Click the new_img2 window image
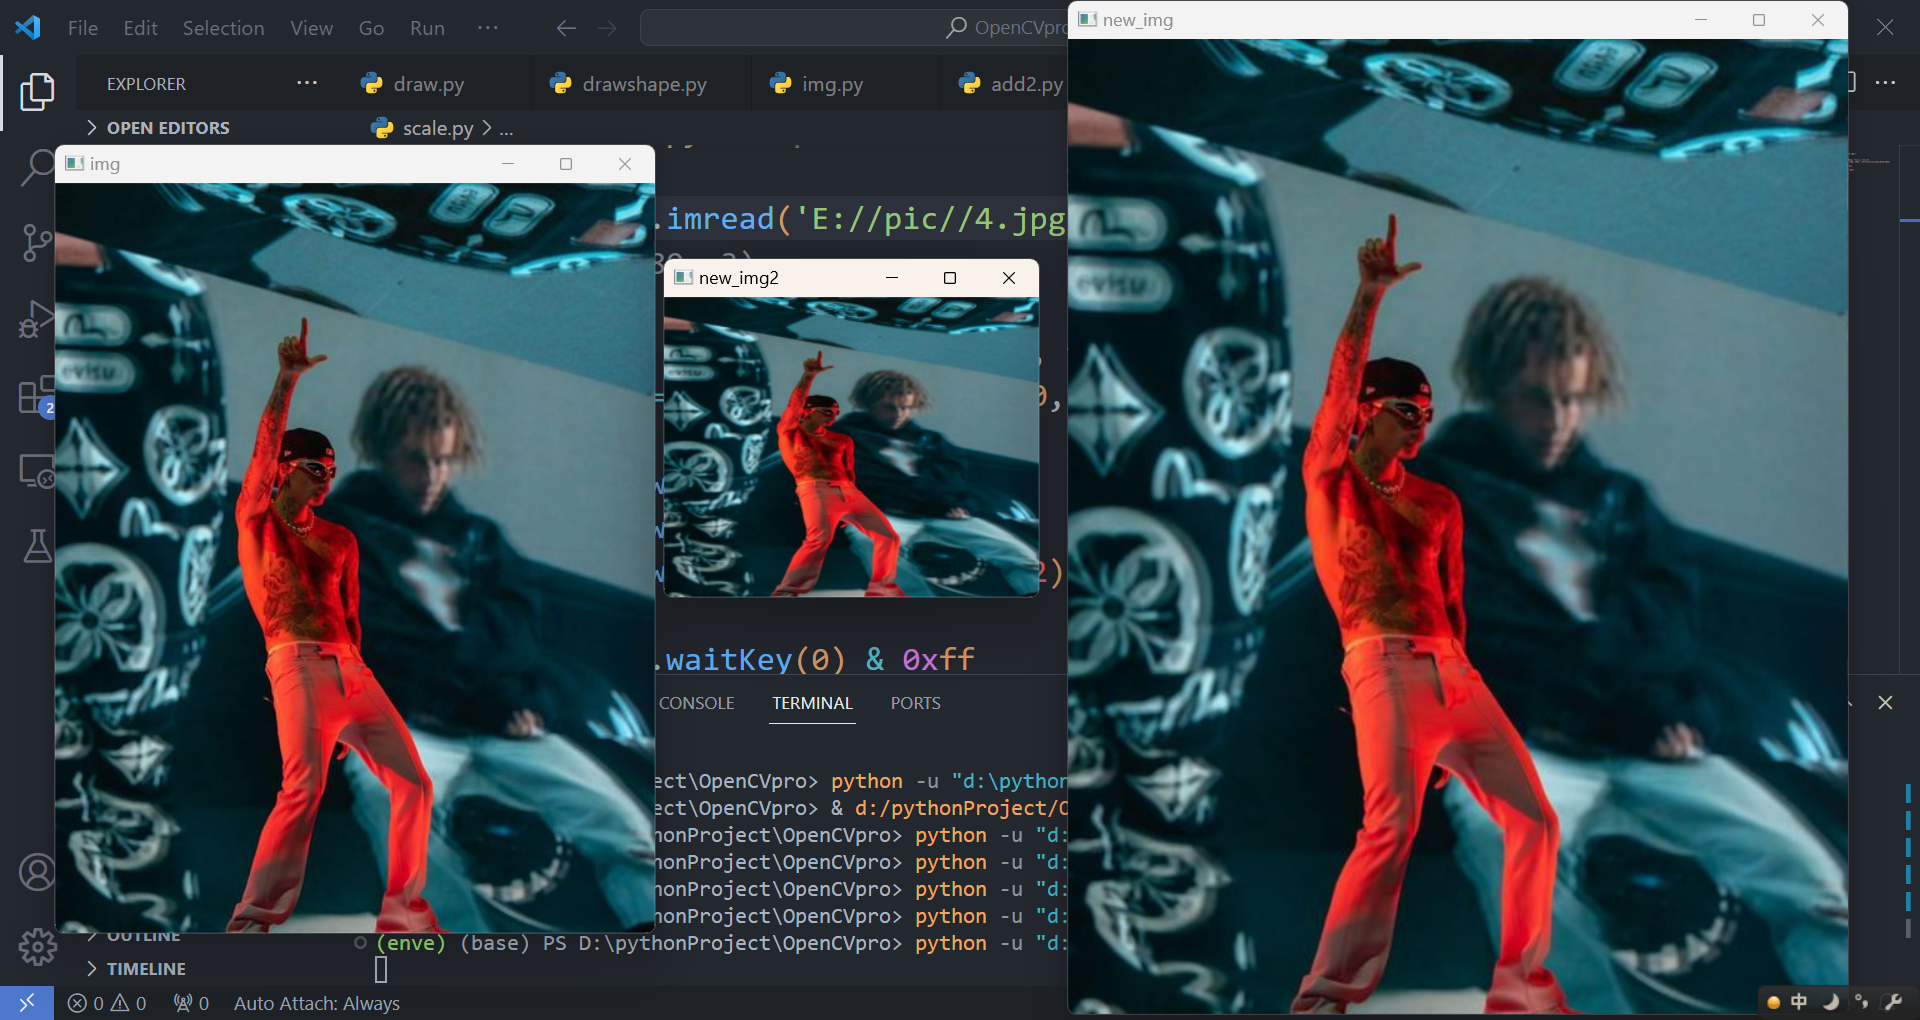 pos(851,446)
